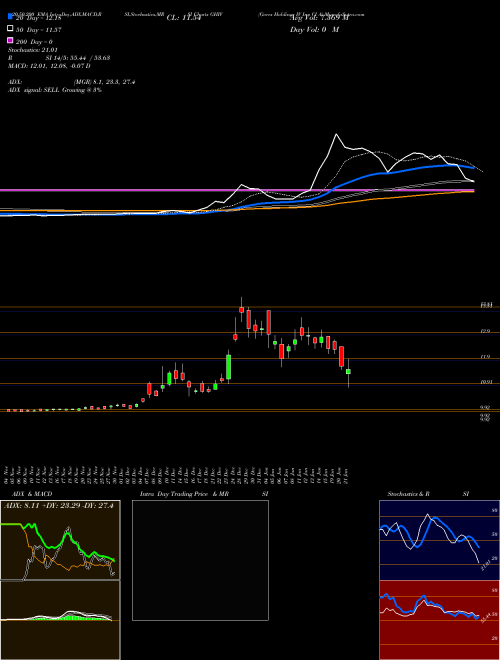Click the 'Stochastics: 21.01' reading
500x660 pixels.
33,50
